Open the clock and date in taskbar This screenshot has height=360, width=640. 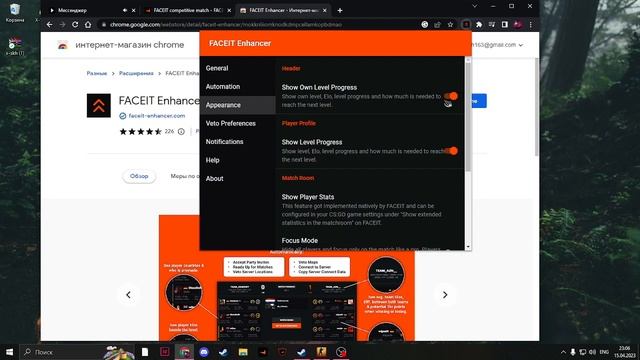click(624, 352)
